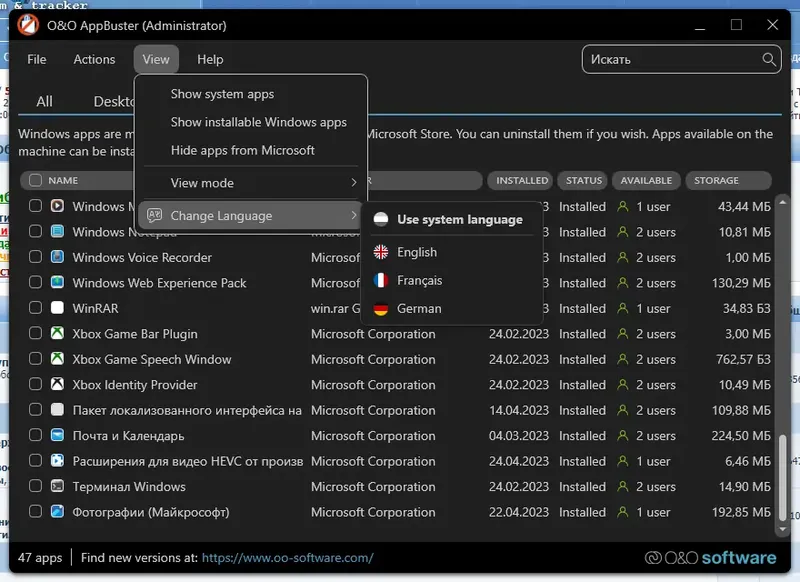Screen dimensions: 800x582
Task: Click the Фотографии (Майкрософт) app icon
Action: click(x=57, y=512)
